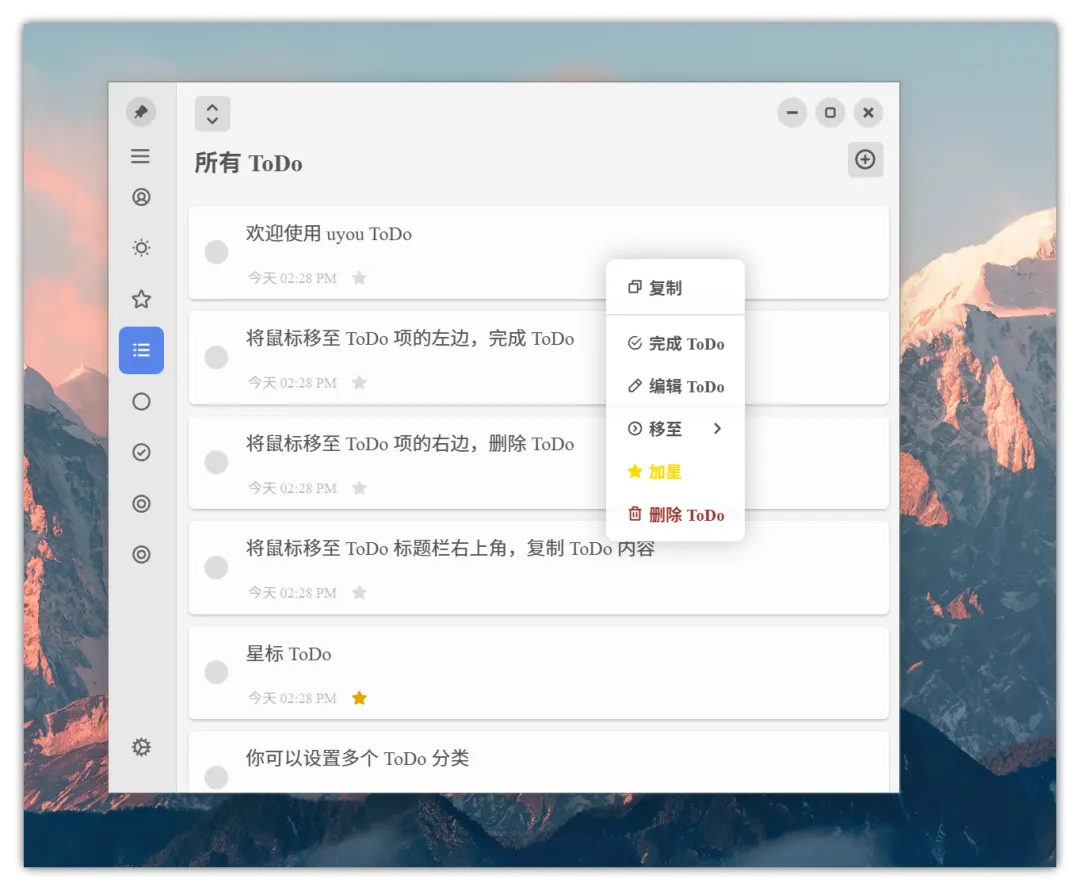Open settings via the gear icon
Screen dimensions: 1080x891
[141, 747]
